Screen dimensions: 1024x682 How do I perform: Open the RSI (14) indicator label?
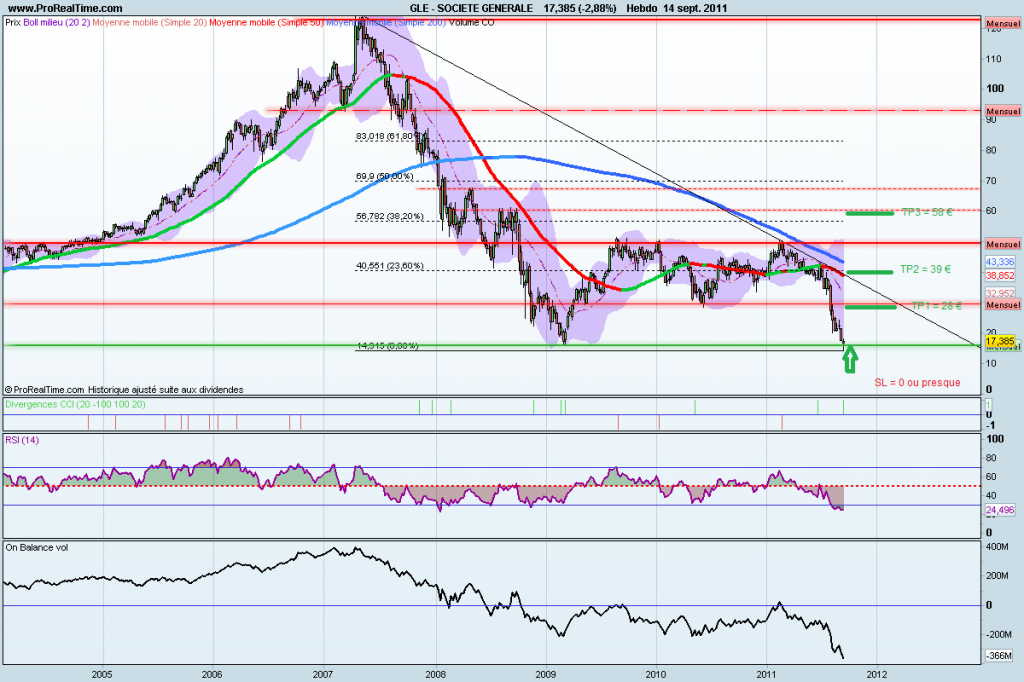(x=22, y=440)
